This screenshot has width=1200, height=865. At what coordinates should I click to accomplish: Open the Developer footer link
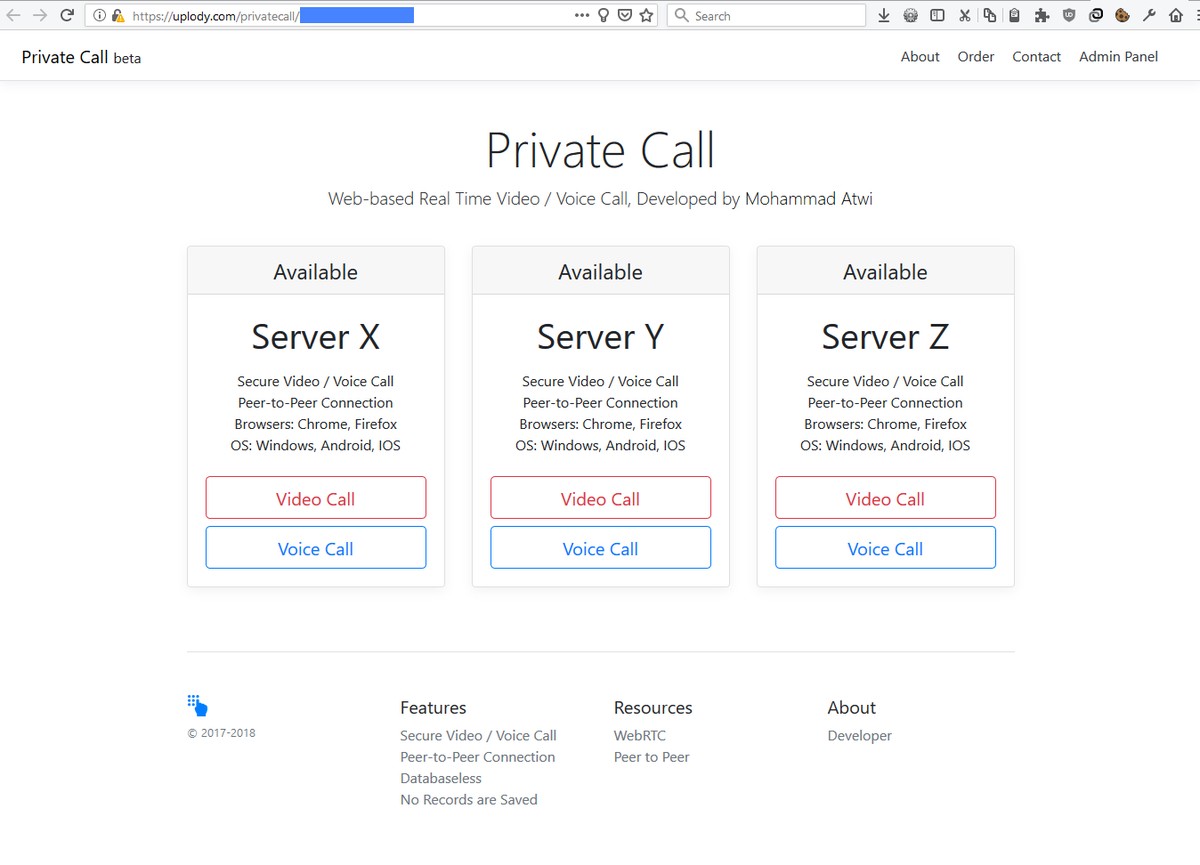pos(859,736)
